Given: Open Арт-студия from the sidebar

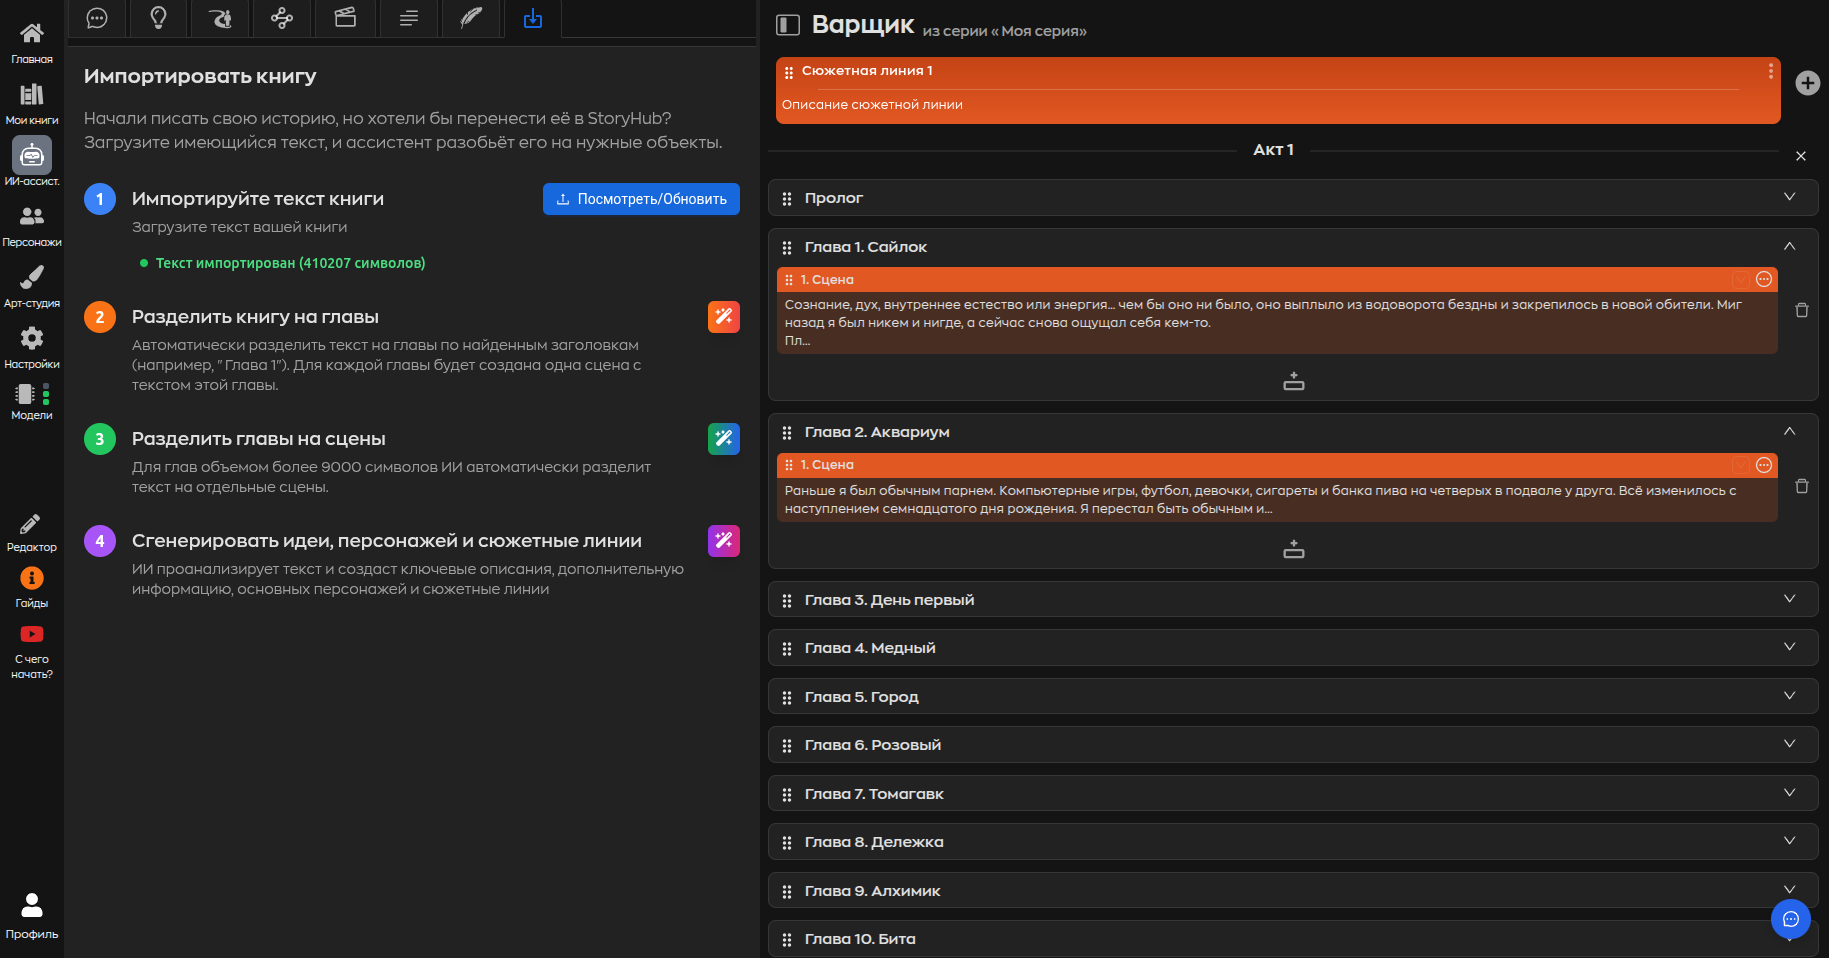Looking at the screenshot, I should click(x=32, y=286).
